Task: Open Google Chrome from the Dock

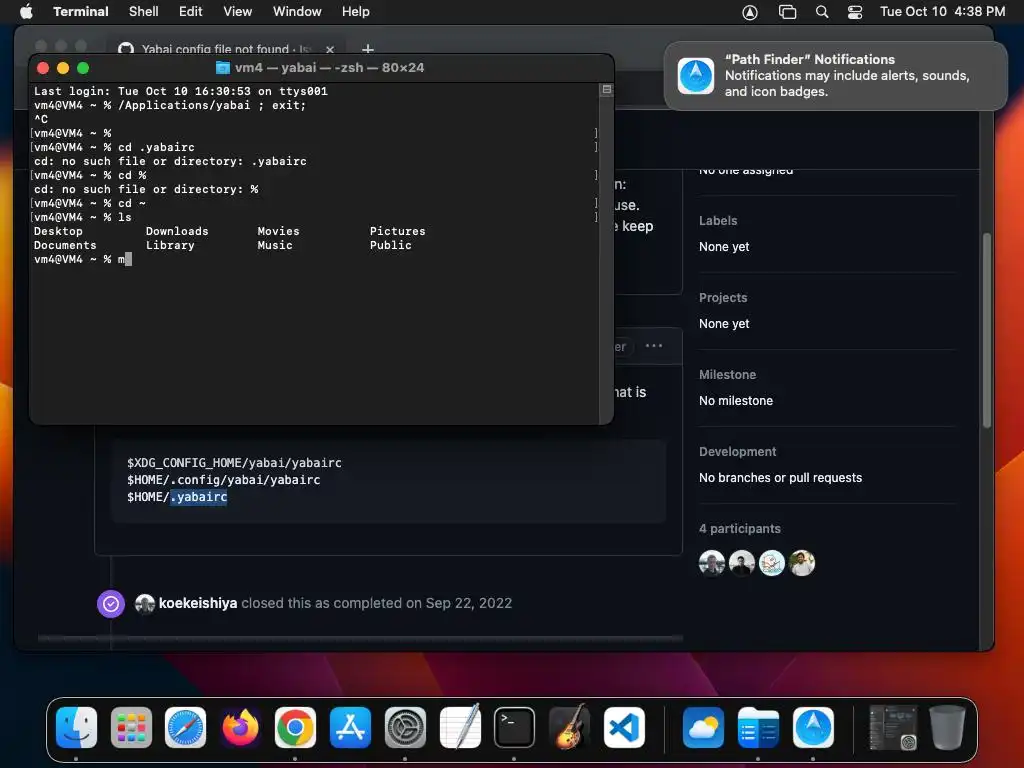Action: point(295,727)
